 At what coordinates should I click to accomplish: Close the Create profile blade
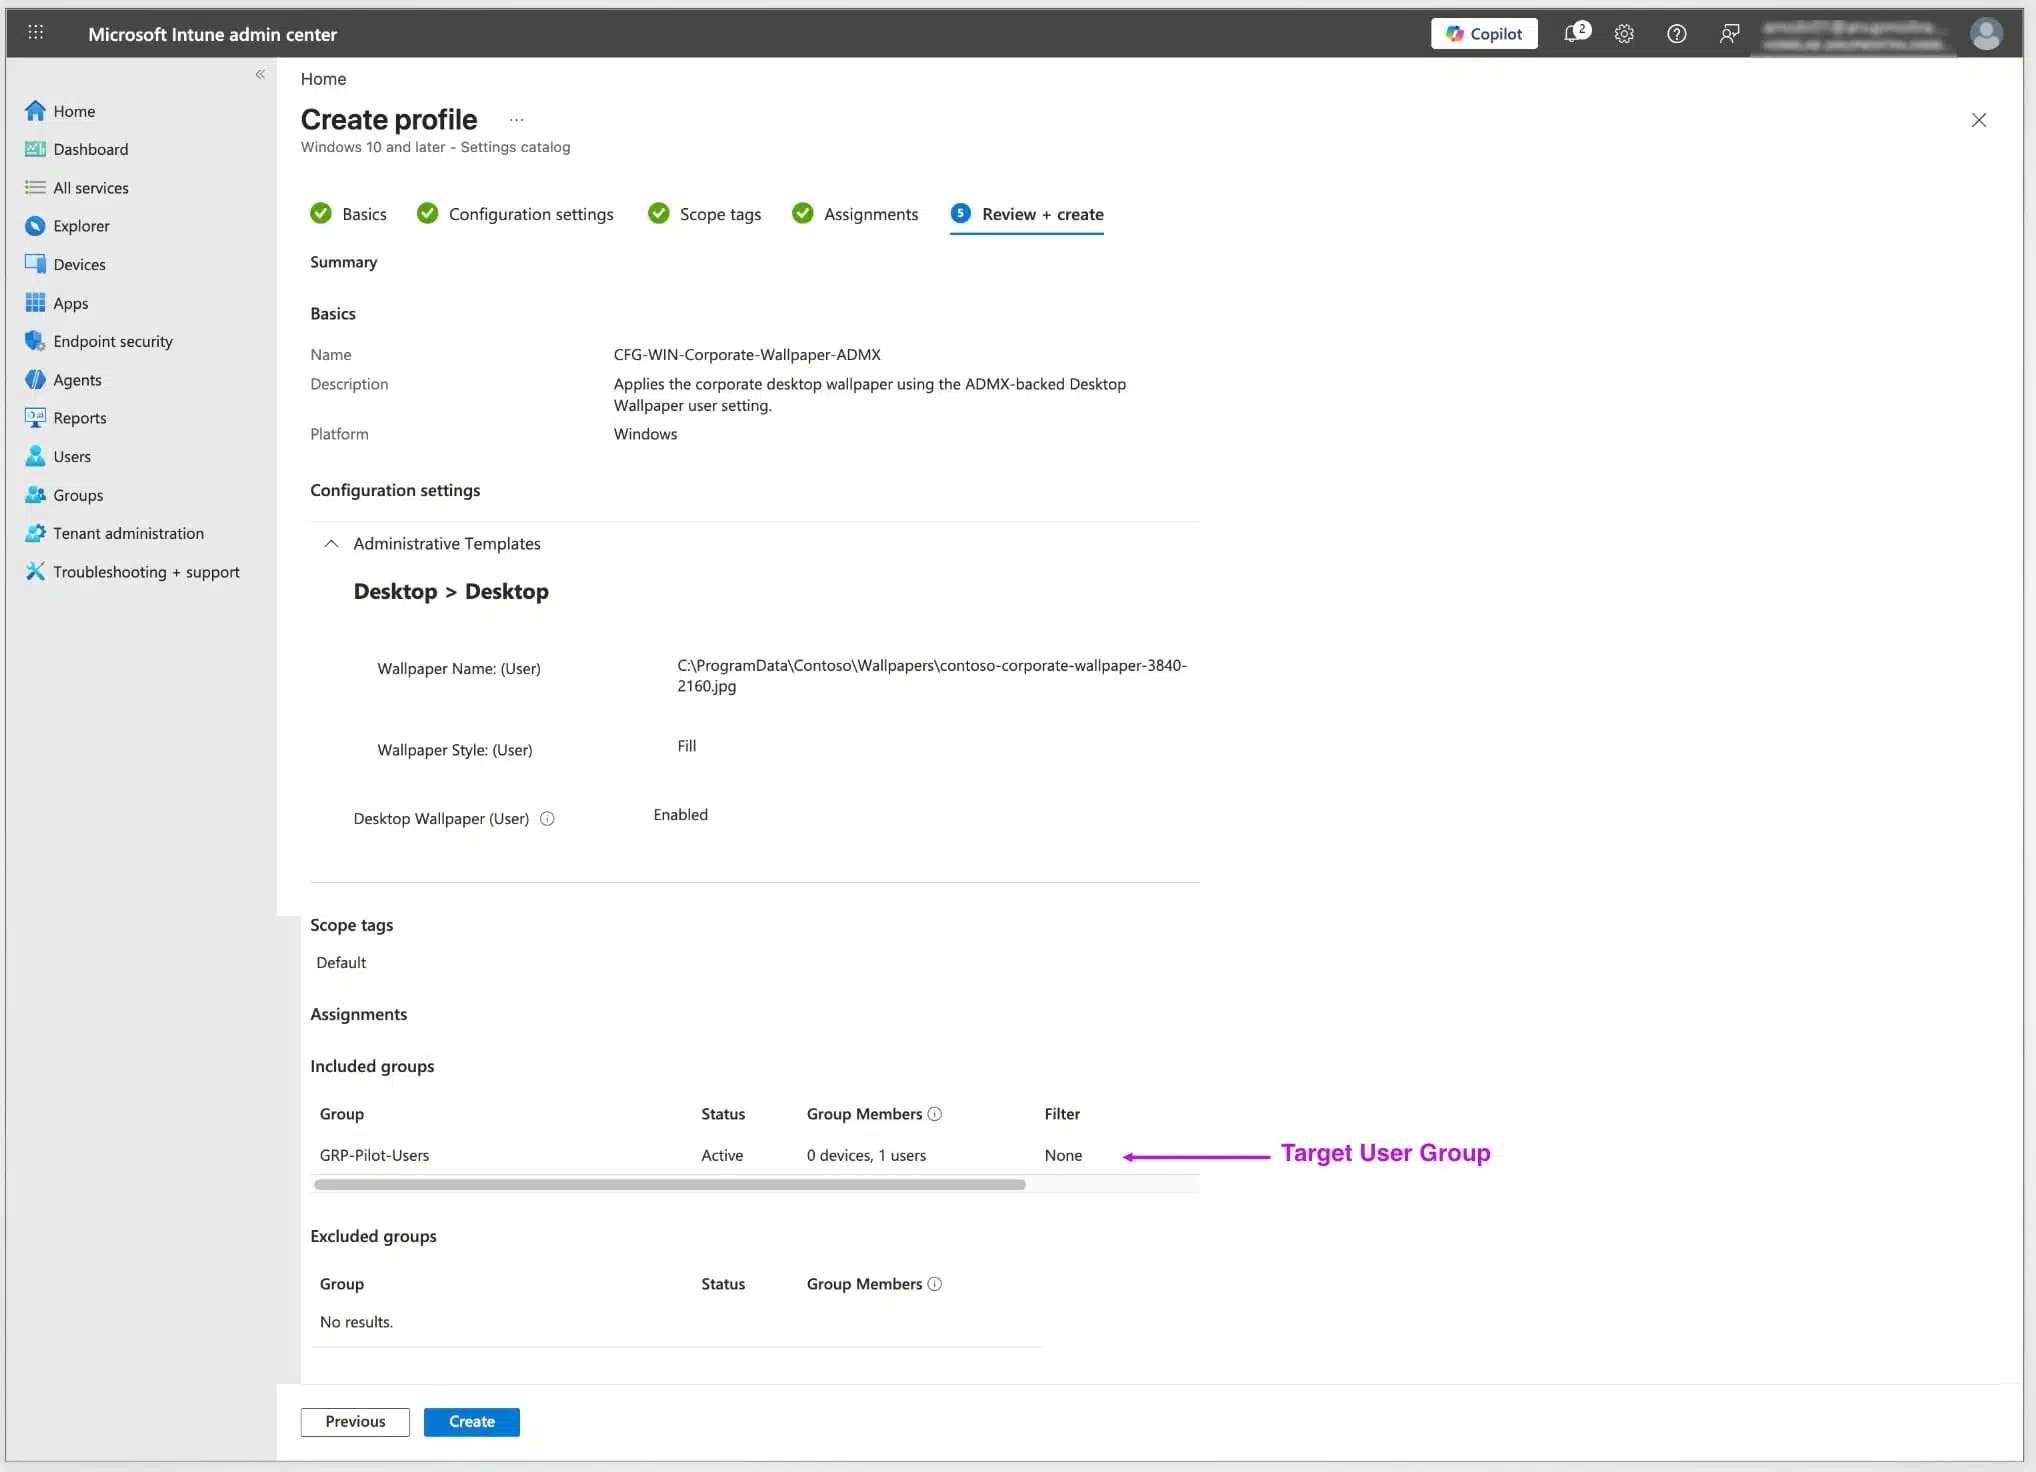pyautogui.click(x=1978, y=120)
